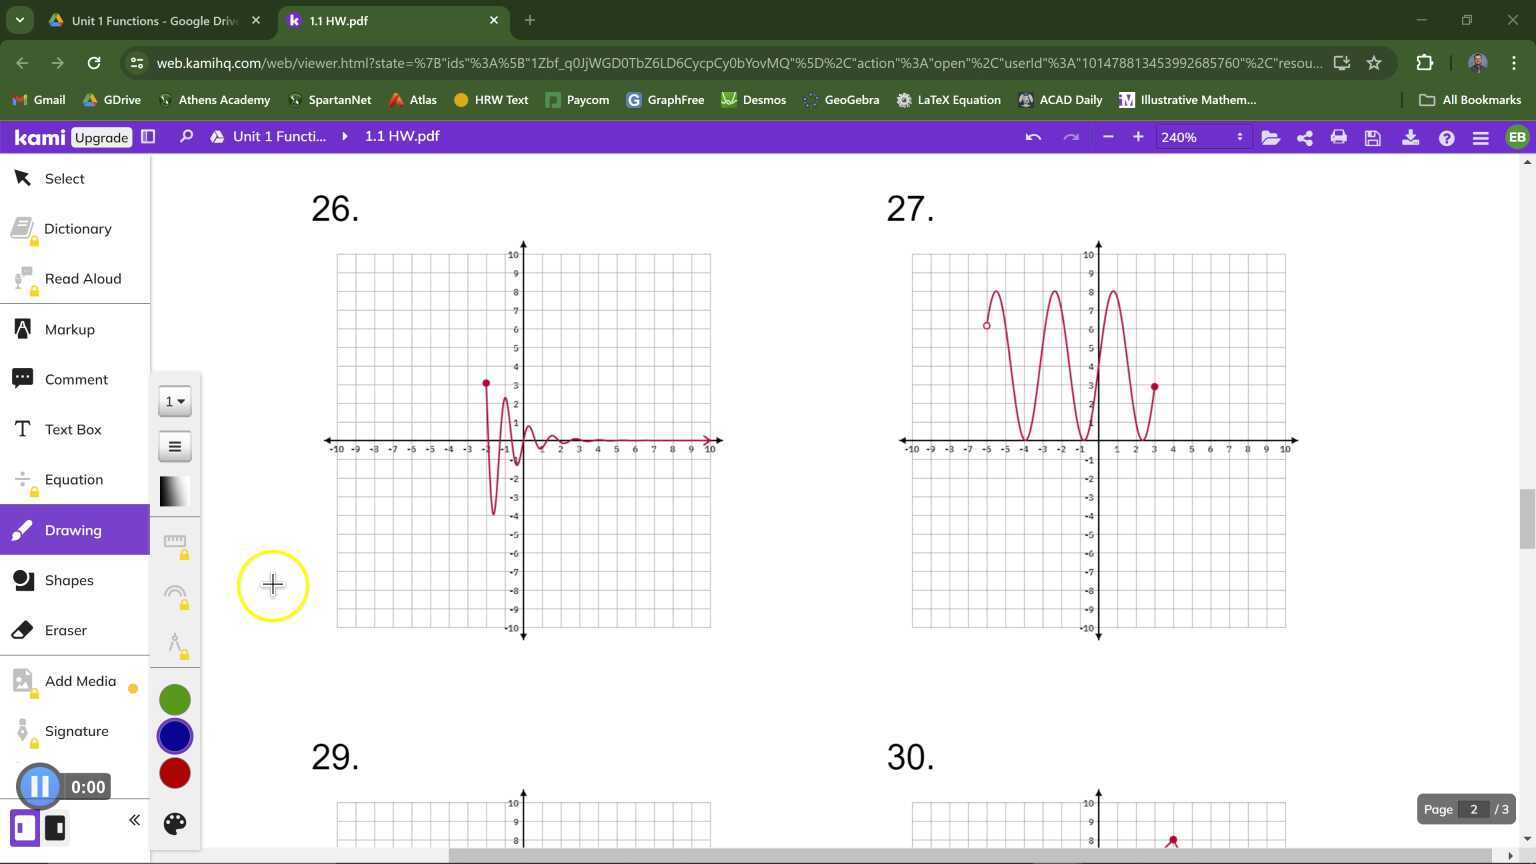Open the custom color palette icon
The height and width of the screenshot is (864, 1536).
coord(174,823)
